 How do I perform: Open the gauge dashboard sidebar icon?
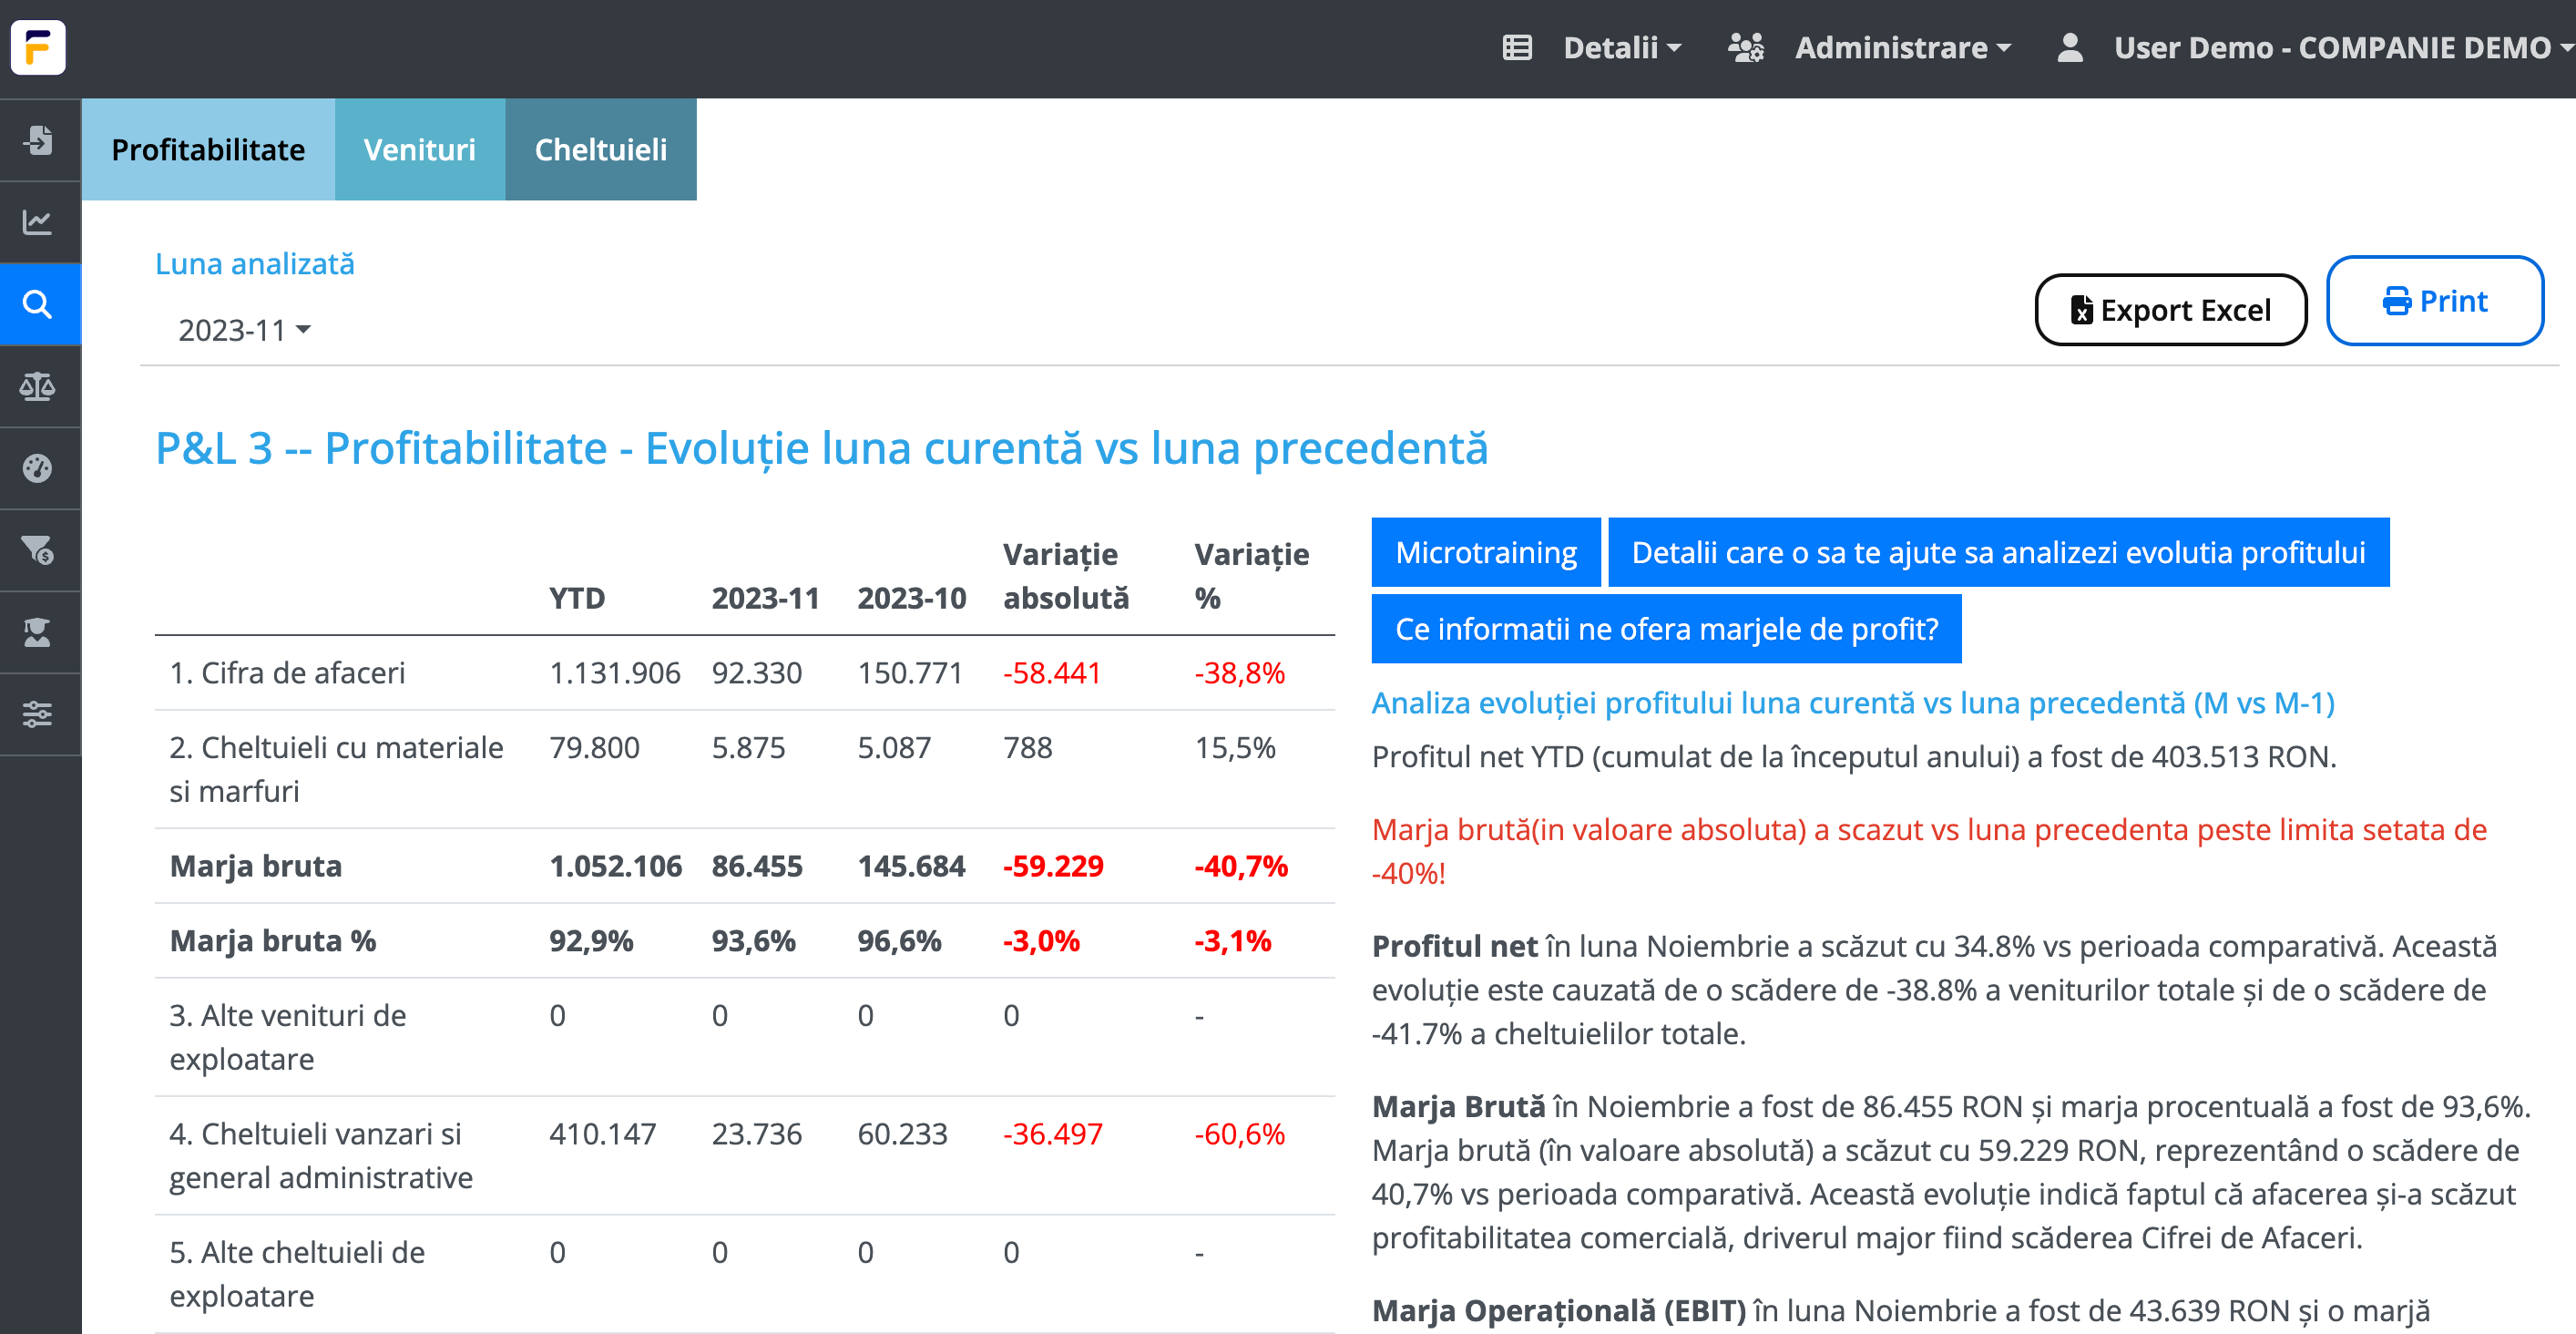tap(38, 468)
